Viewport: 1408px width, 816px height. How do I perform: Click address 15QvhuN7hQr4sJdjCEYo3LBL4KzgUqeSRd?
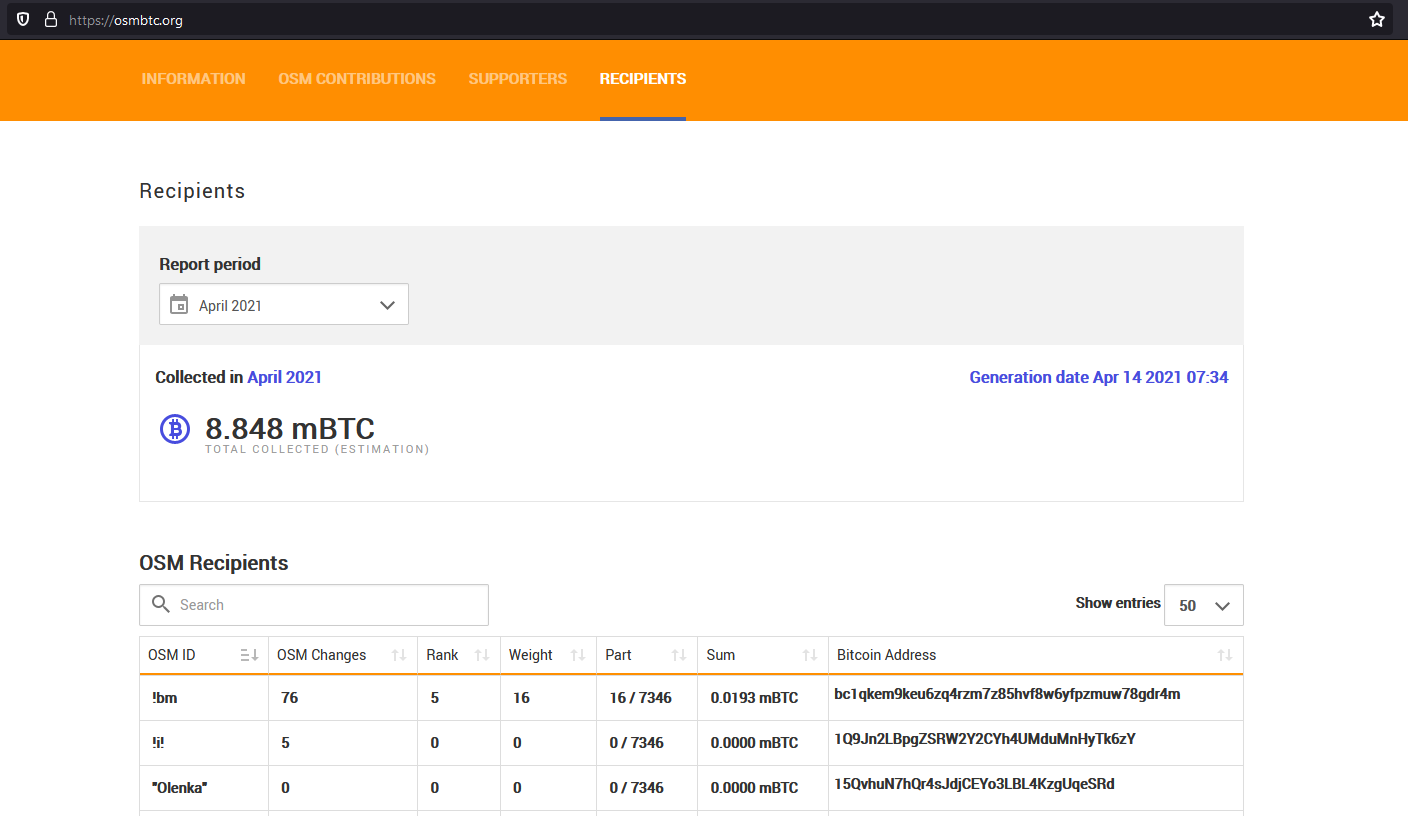point(974,784)
